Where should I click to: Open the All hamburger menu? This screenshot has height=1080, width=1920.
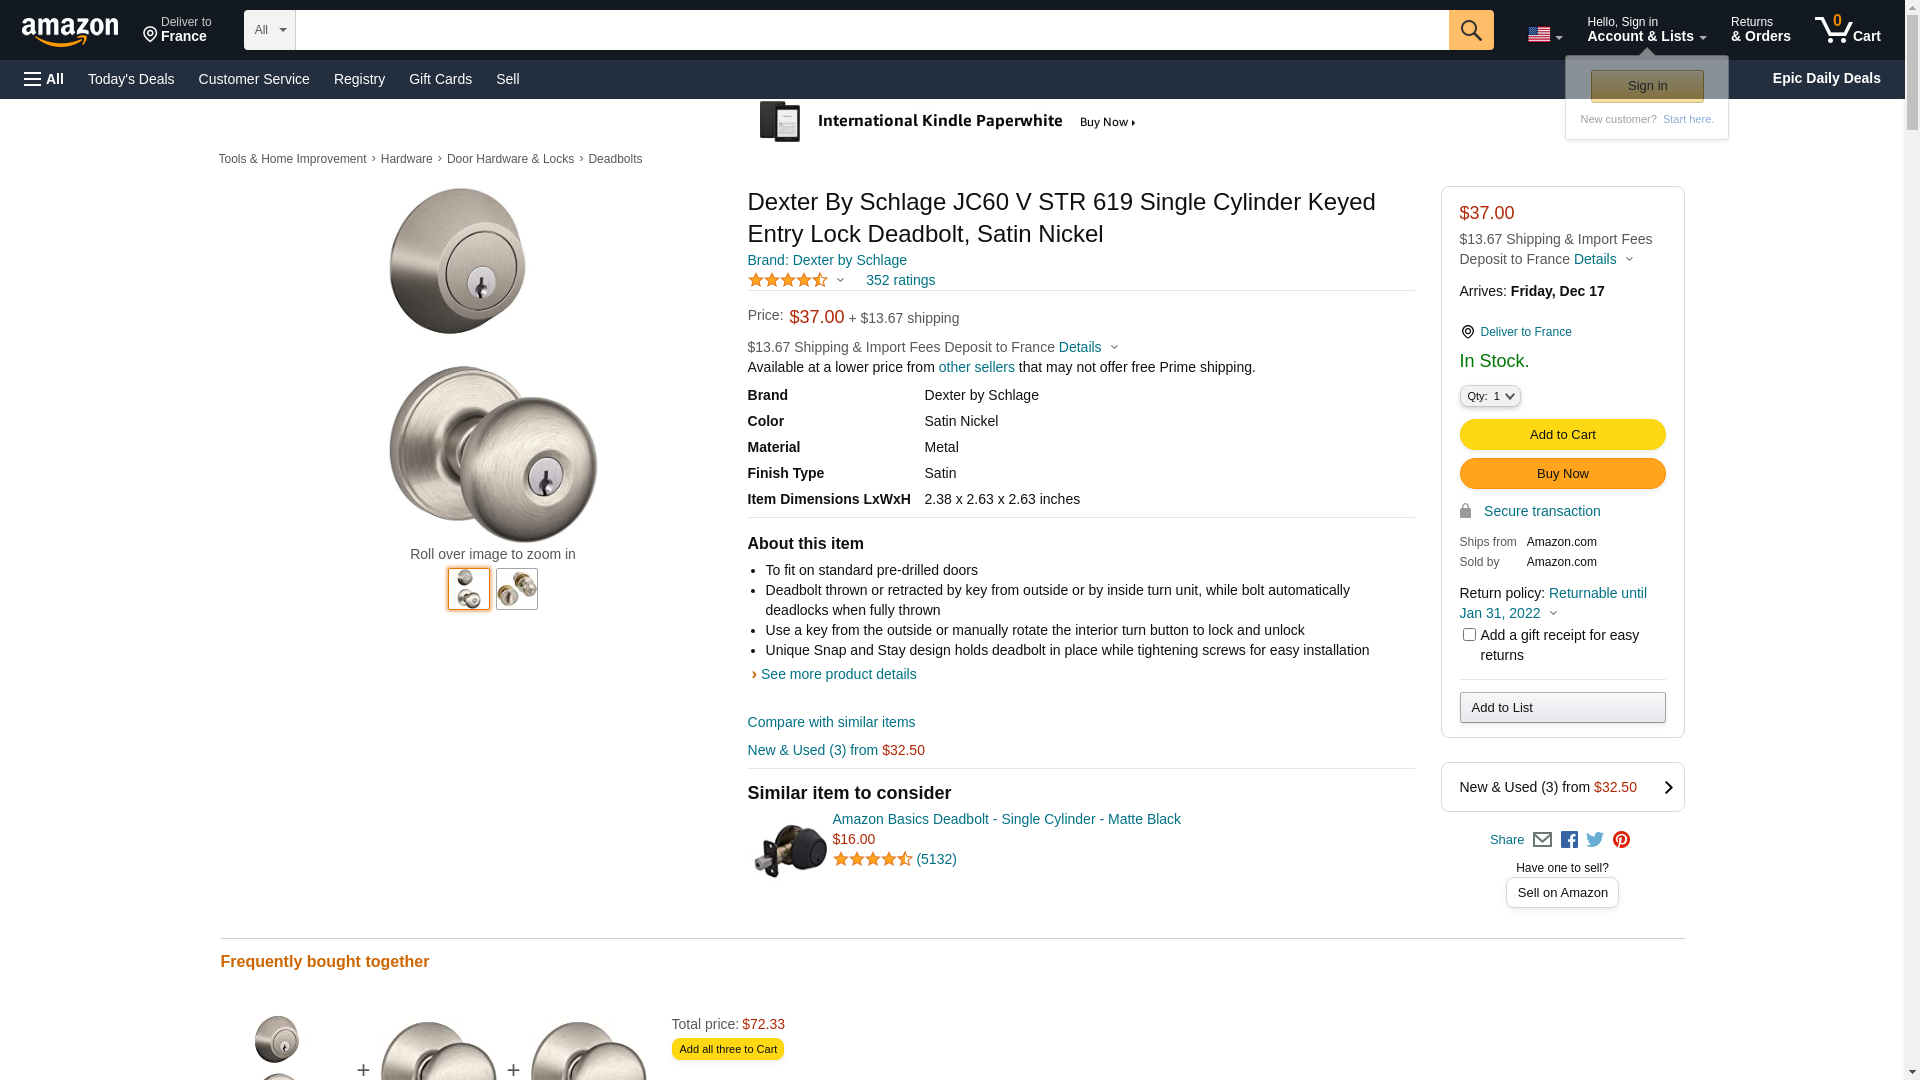(x=44, y=79)
